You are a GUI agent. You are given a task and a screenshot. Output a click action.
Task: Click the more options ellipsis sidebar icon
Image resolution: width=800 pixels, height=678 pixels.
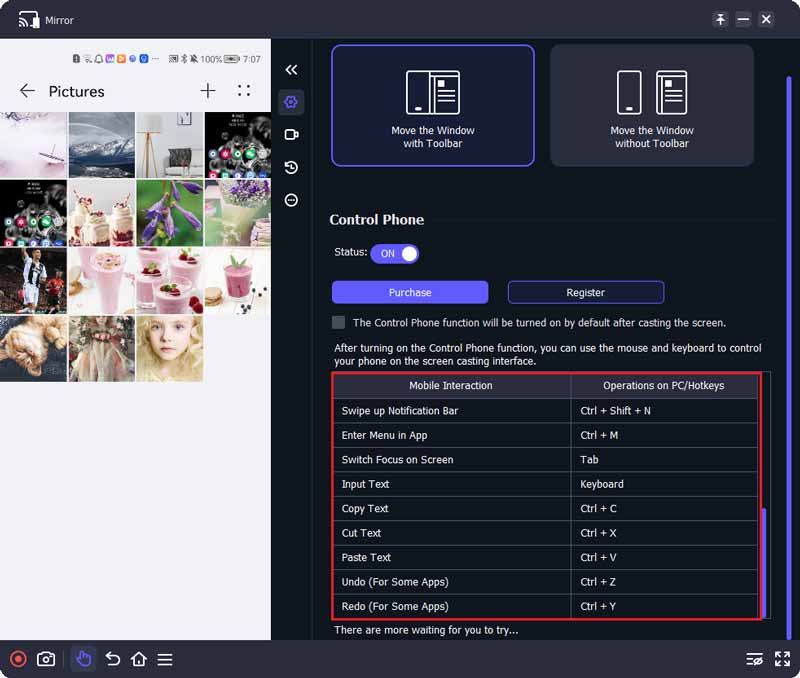point(291,200)
